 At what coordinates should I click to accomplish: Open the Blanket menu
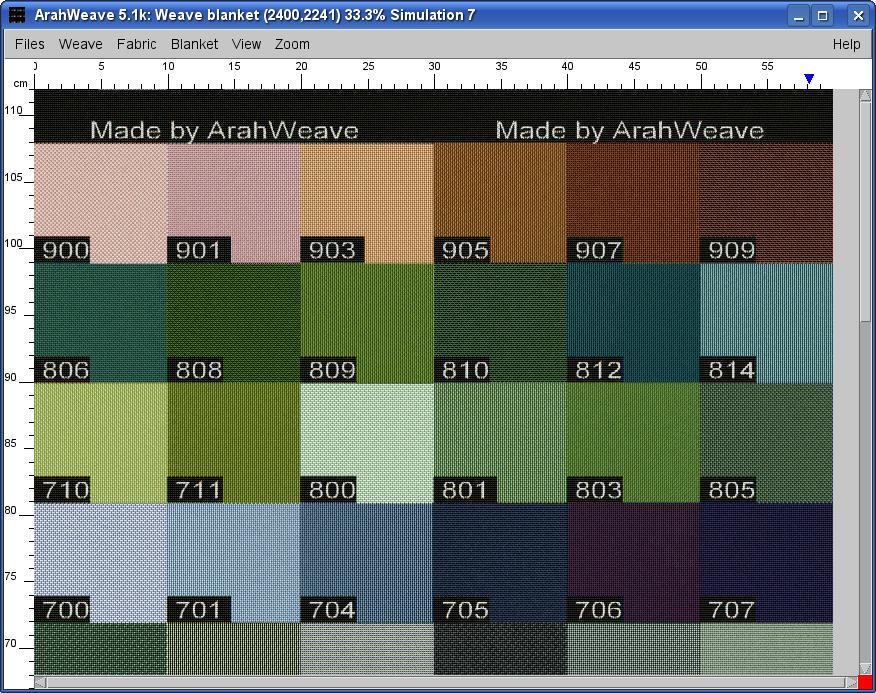194,44
